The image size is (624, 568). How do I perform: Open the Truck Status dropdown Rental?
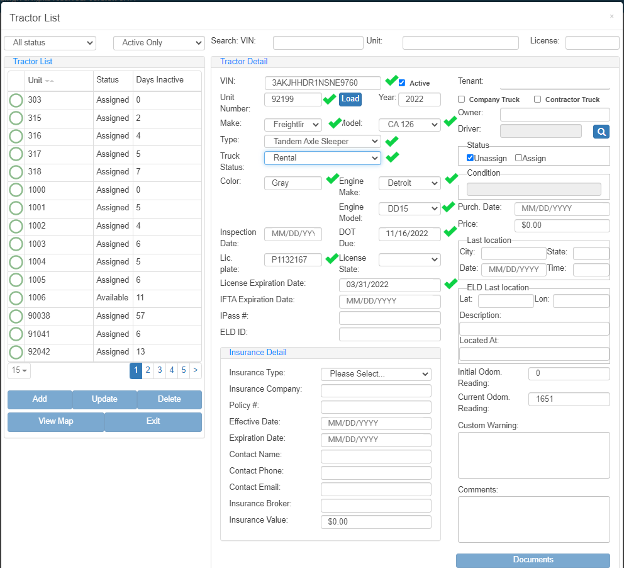(322, 158)
